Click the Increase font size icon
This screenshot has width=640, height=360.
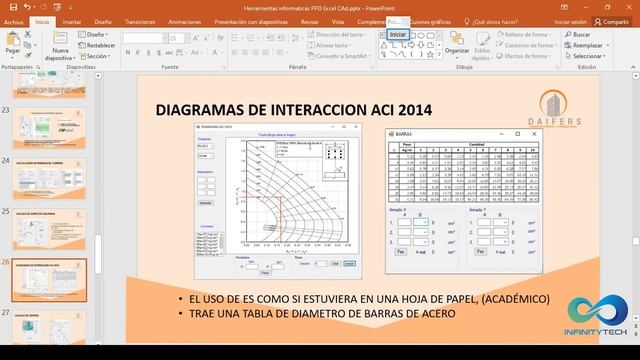pyautogui.click(x=196, y=38)
